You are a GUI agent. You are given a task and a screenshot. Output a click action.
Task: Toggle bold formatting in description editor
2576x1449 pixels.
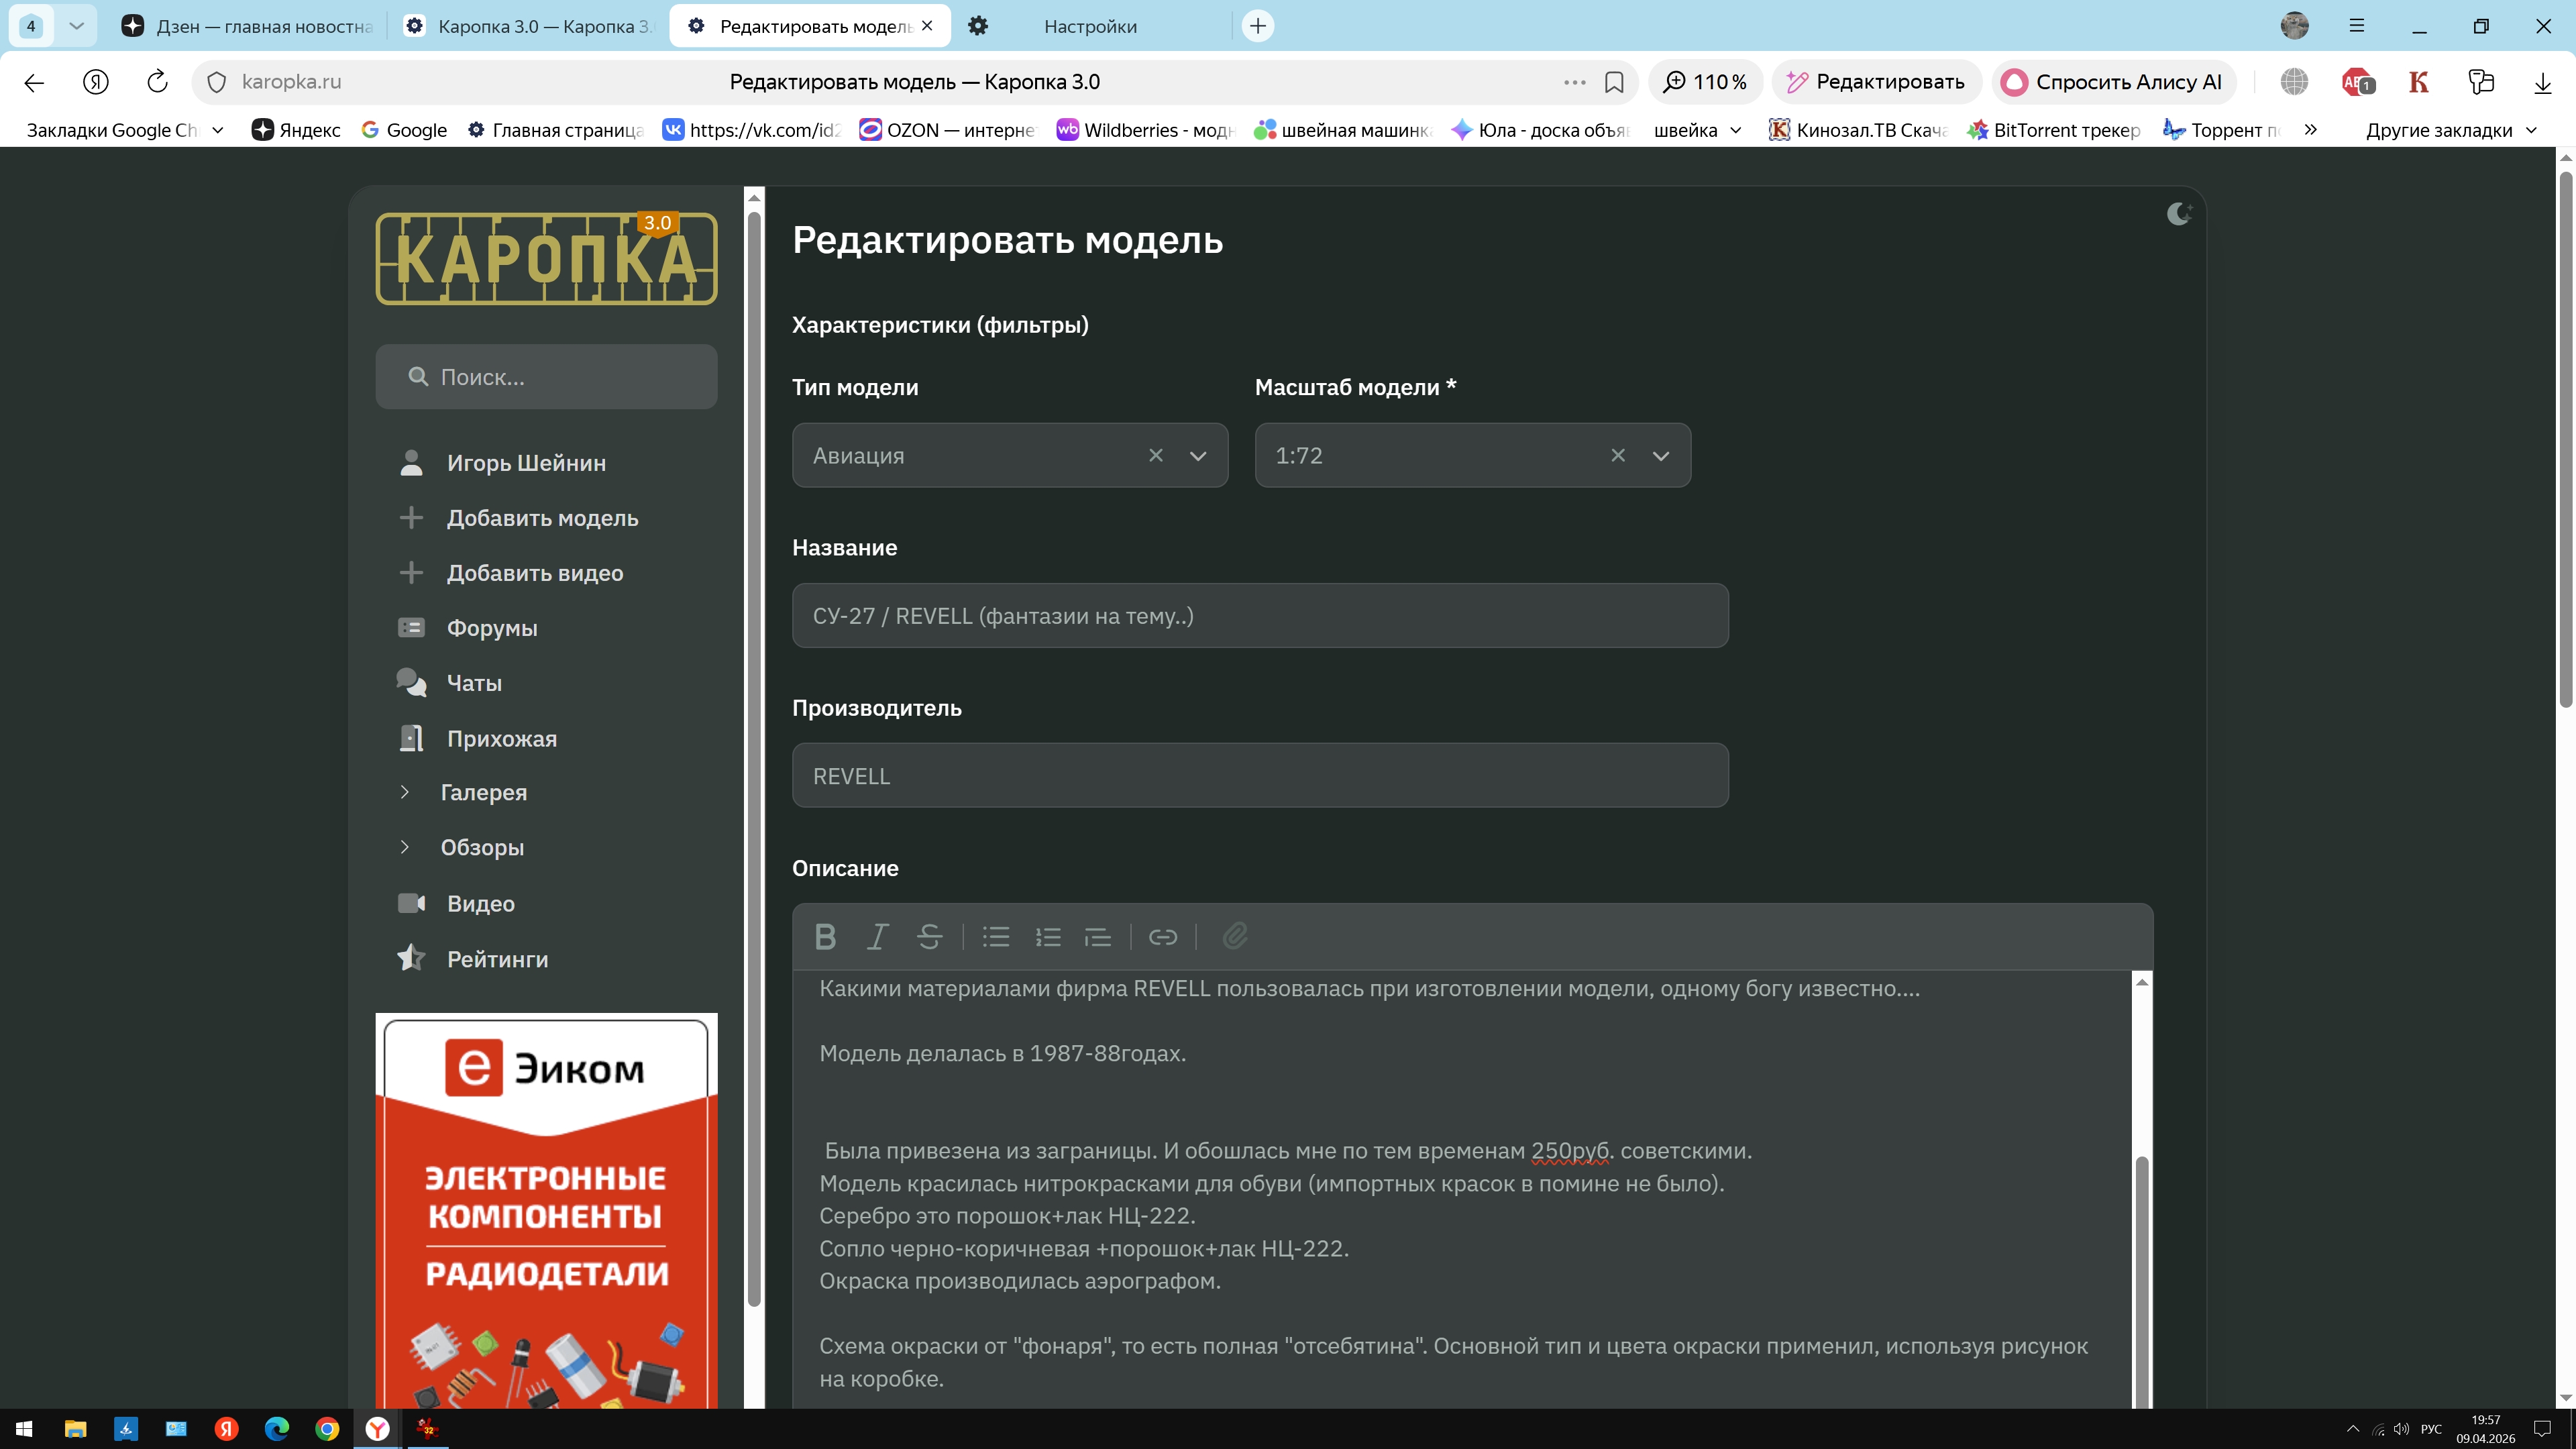[825, 937]
